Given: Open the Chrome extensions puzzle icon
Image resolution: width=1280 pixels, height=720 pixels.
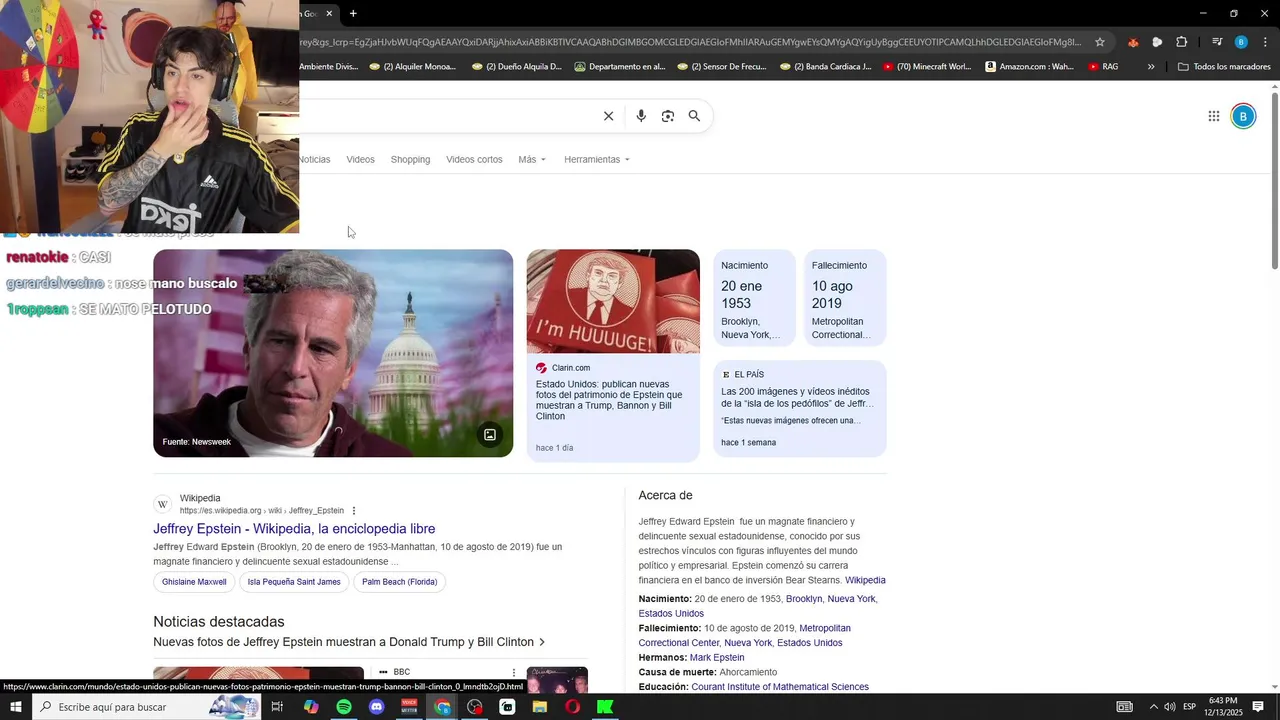Looking at the screenshot, I should 1181,42.
